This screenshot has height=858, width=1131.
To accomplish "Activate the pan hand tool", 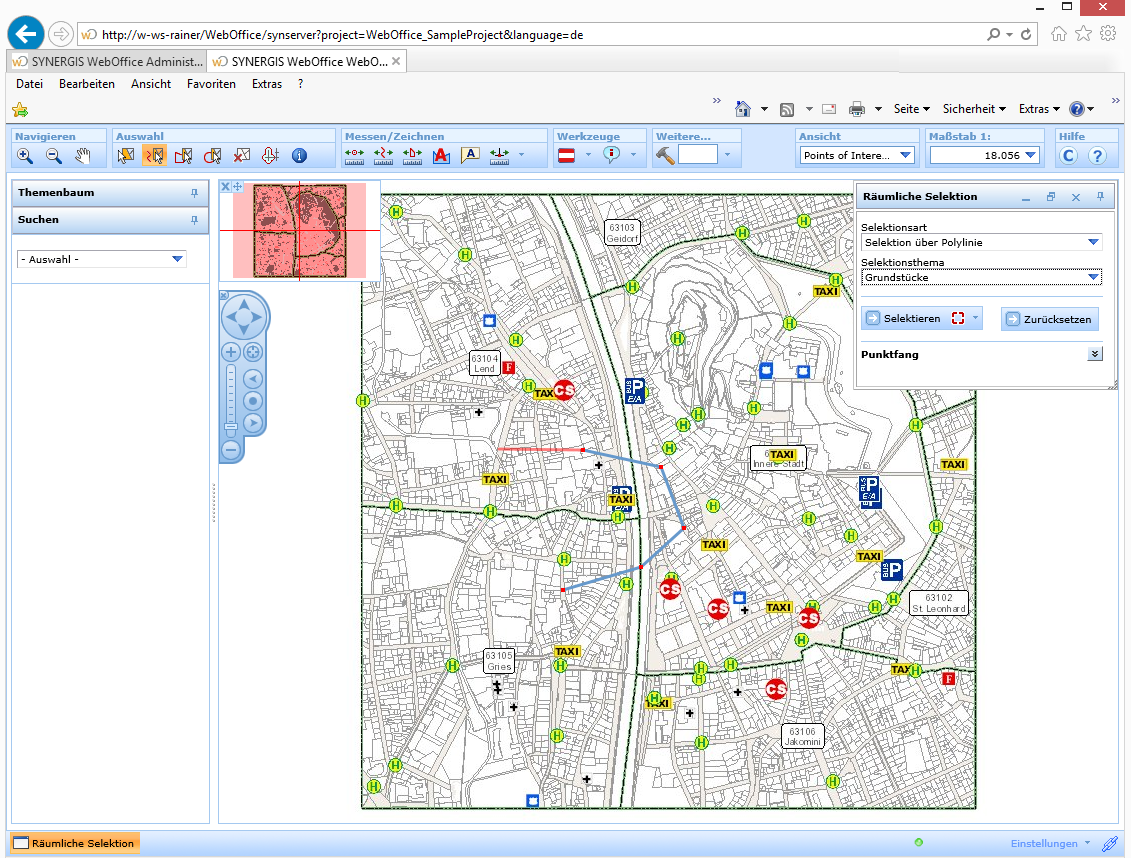I will (x=84, y=156).
